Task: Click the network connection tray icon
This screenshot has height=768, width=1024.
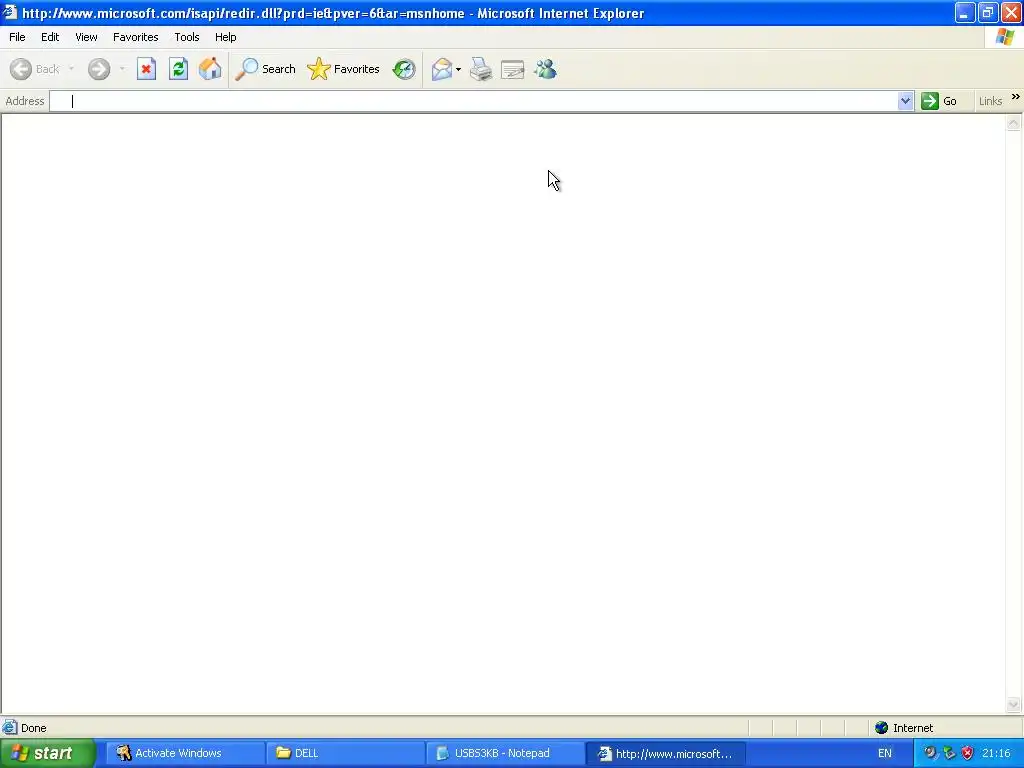Action: point(949,754)
